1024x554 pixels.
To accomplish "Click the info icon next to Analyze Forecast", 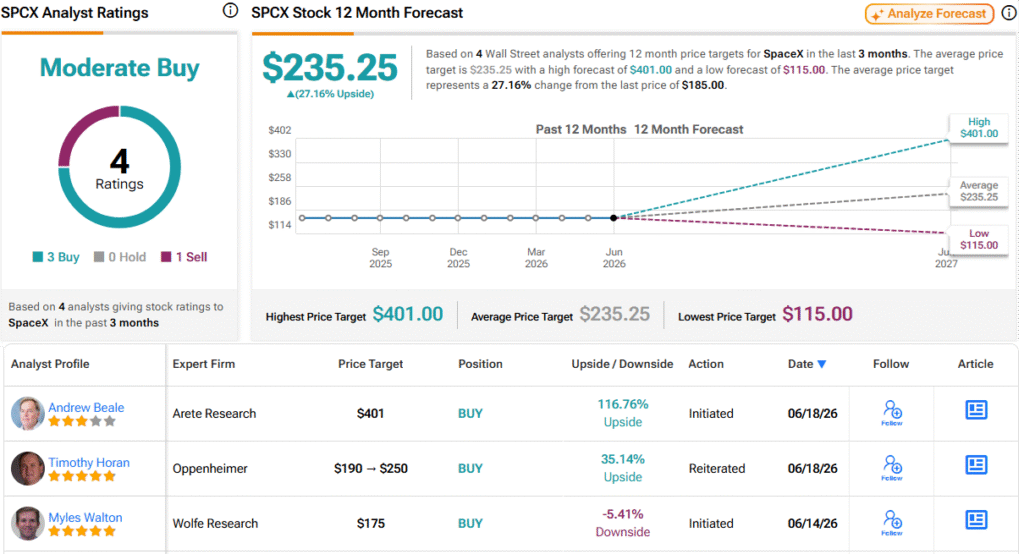I will [x=1009, y=14].
